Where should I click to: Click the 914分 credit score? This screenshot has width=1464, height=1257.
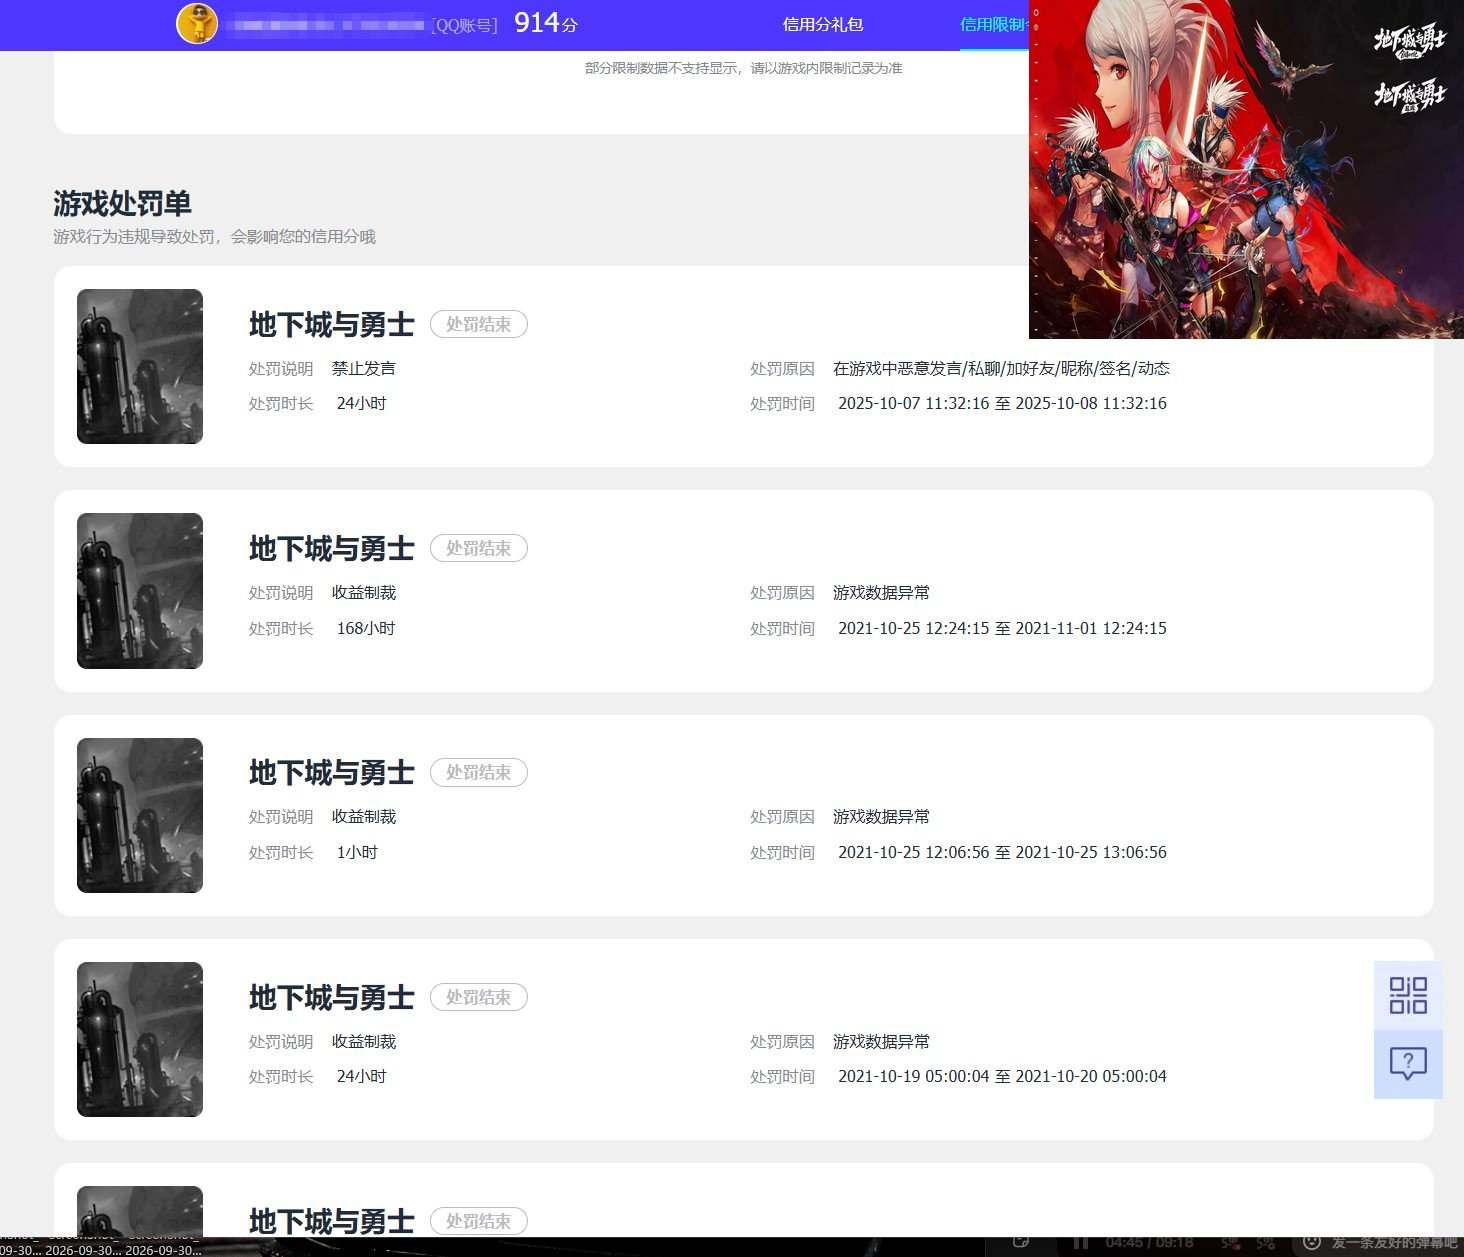click(546, 23)
